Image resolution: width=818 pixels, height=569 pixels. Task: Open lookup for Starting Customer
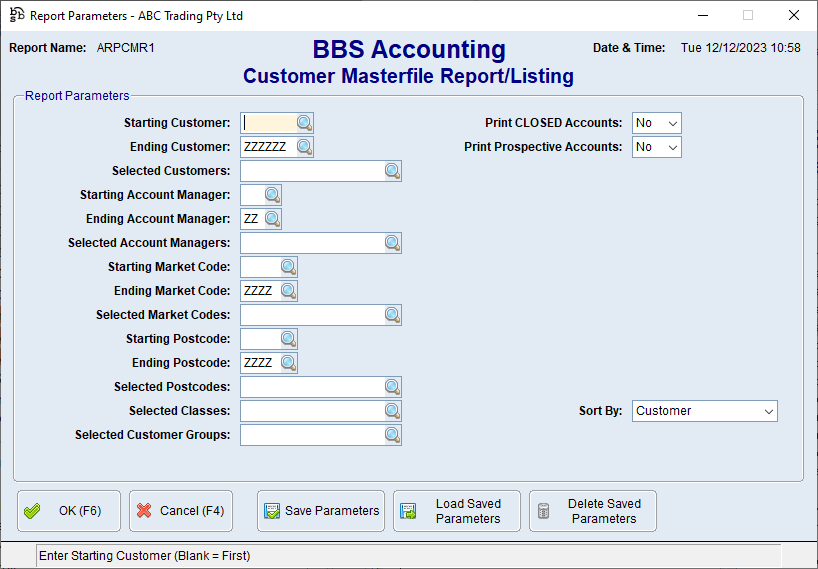pyautogui.click(x=305, y=123)
